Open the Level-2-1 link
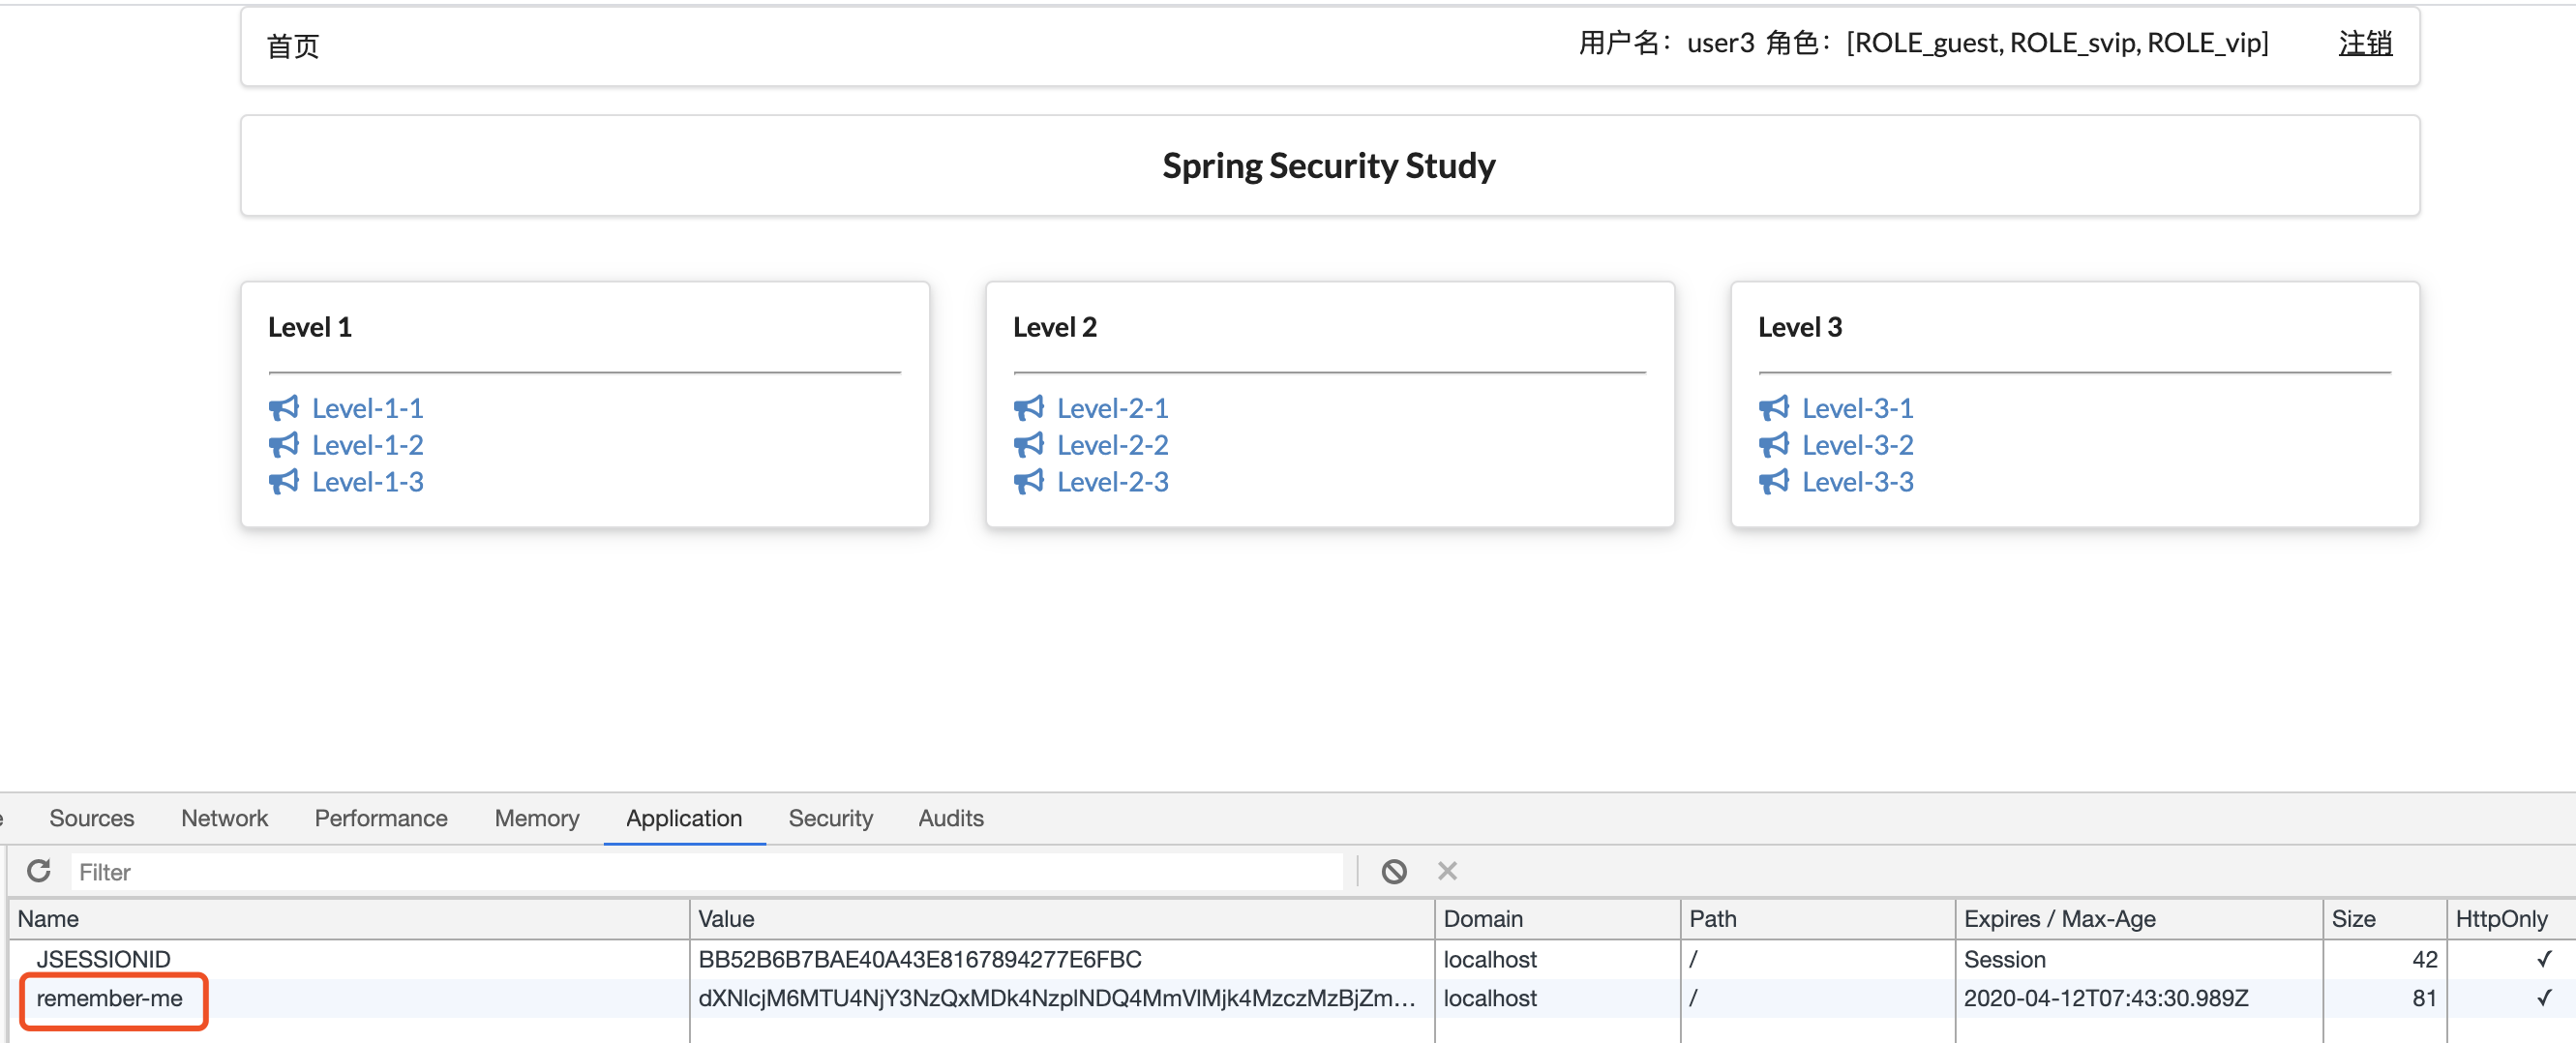 [1112, 408]
